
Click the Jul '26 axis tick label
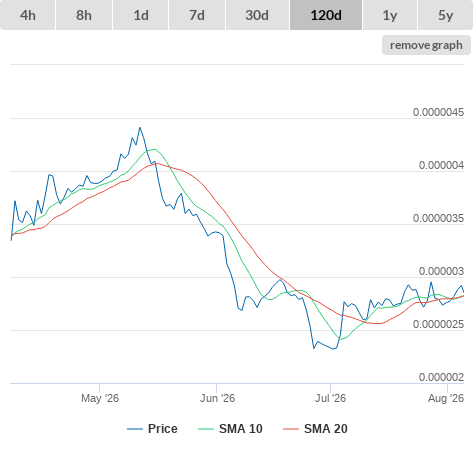pyautogui.click(x=330, y=398)
